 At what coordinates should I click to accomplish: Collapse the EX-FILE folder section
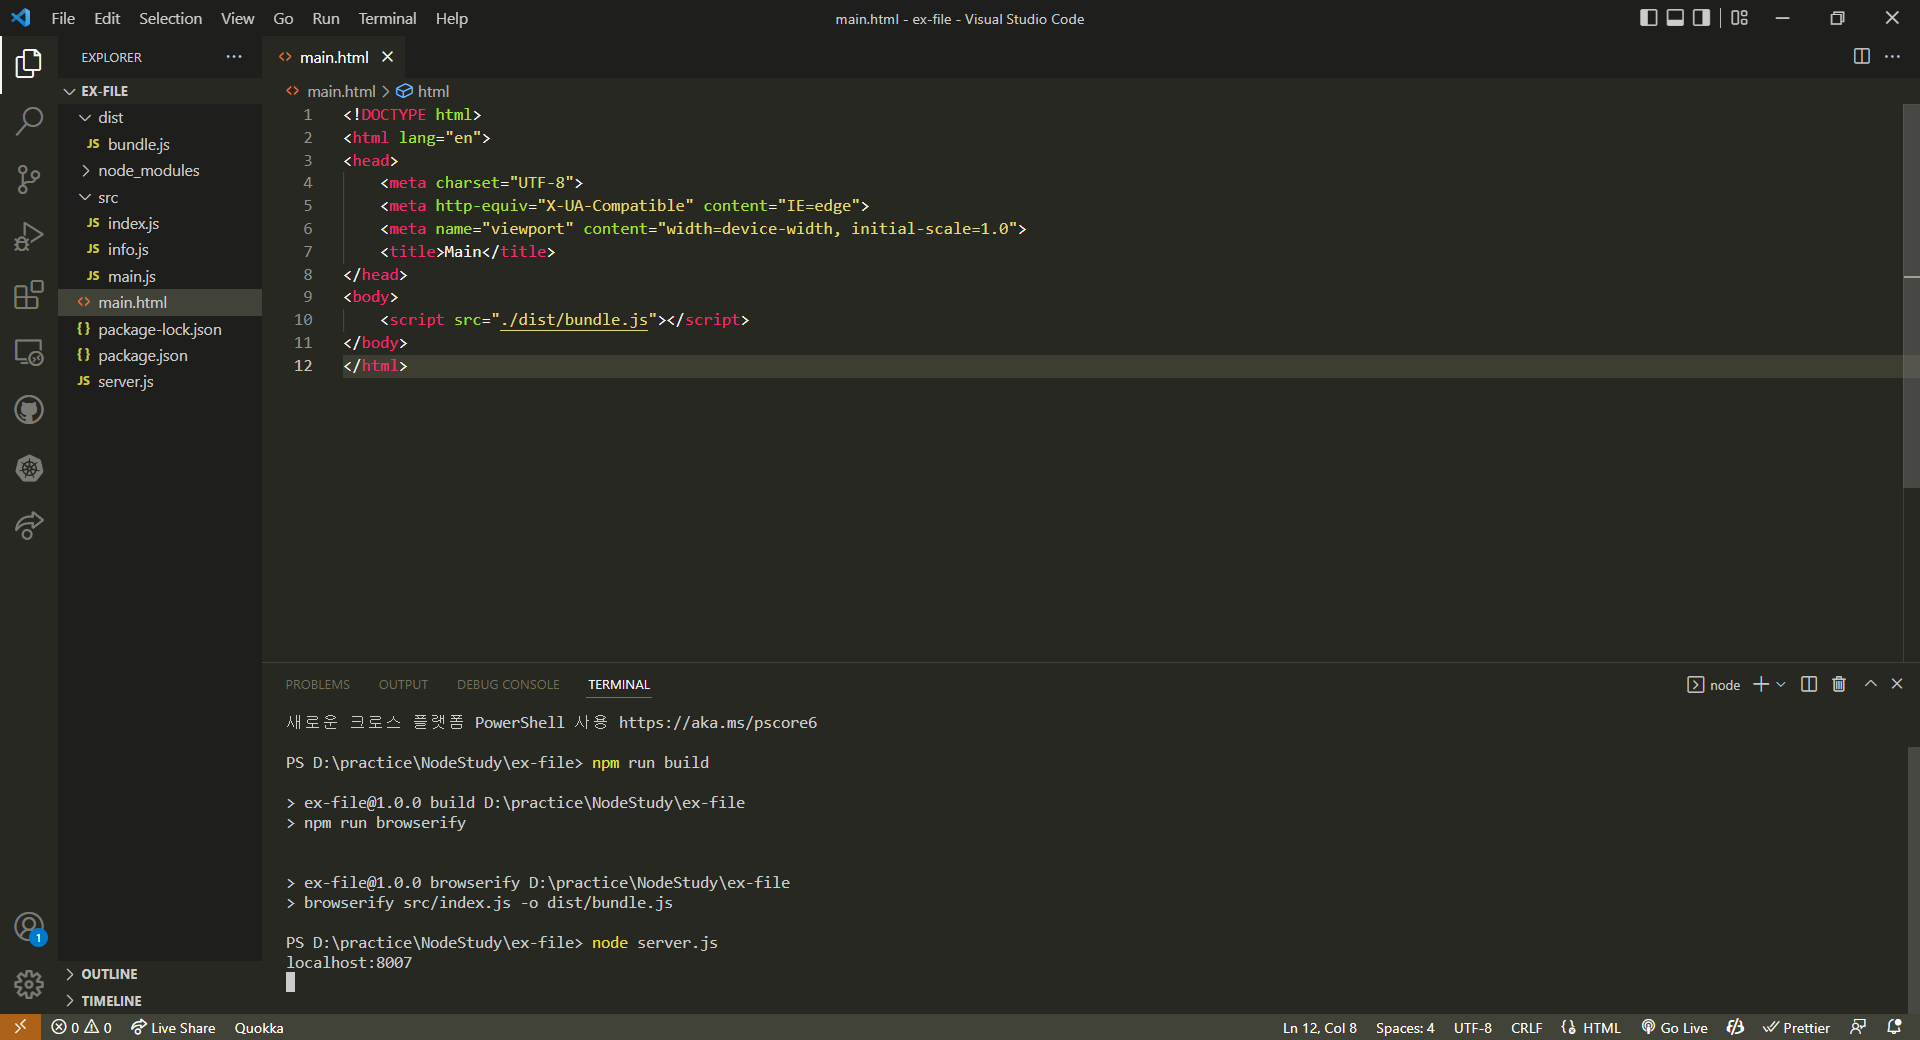[160, 91]
